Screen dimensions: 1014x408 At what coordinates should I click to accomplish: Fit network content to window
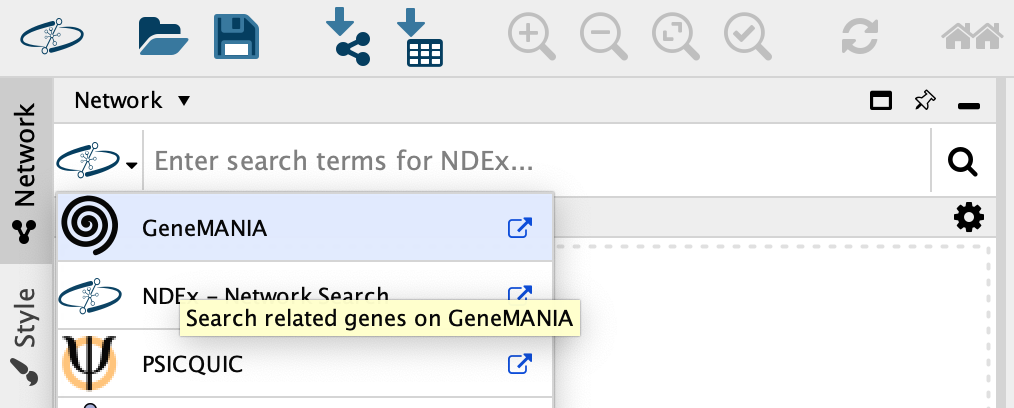coord(675,37)
